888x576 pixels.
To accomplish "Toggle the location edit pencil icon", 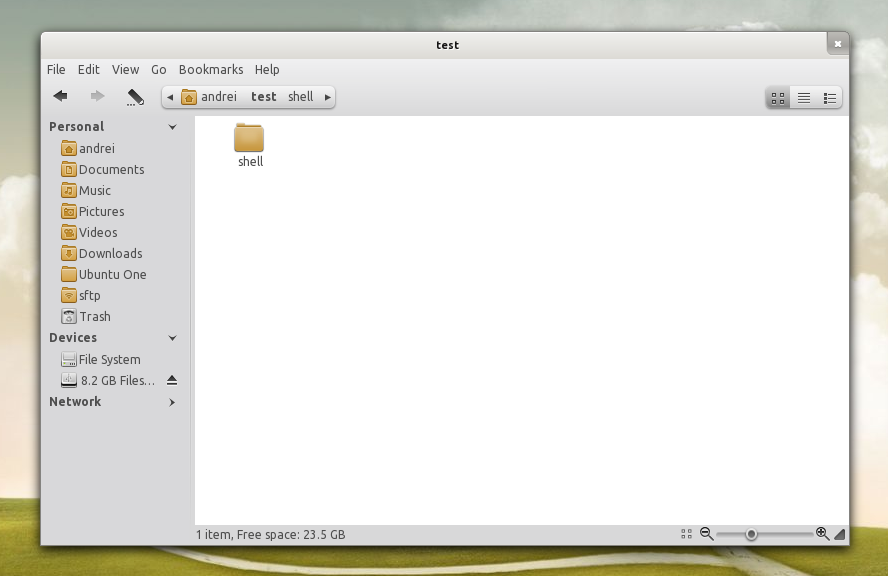I will (x=135, y=97).
